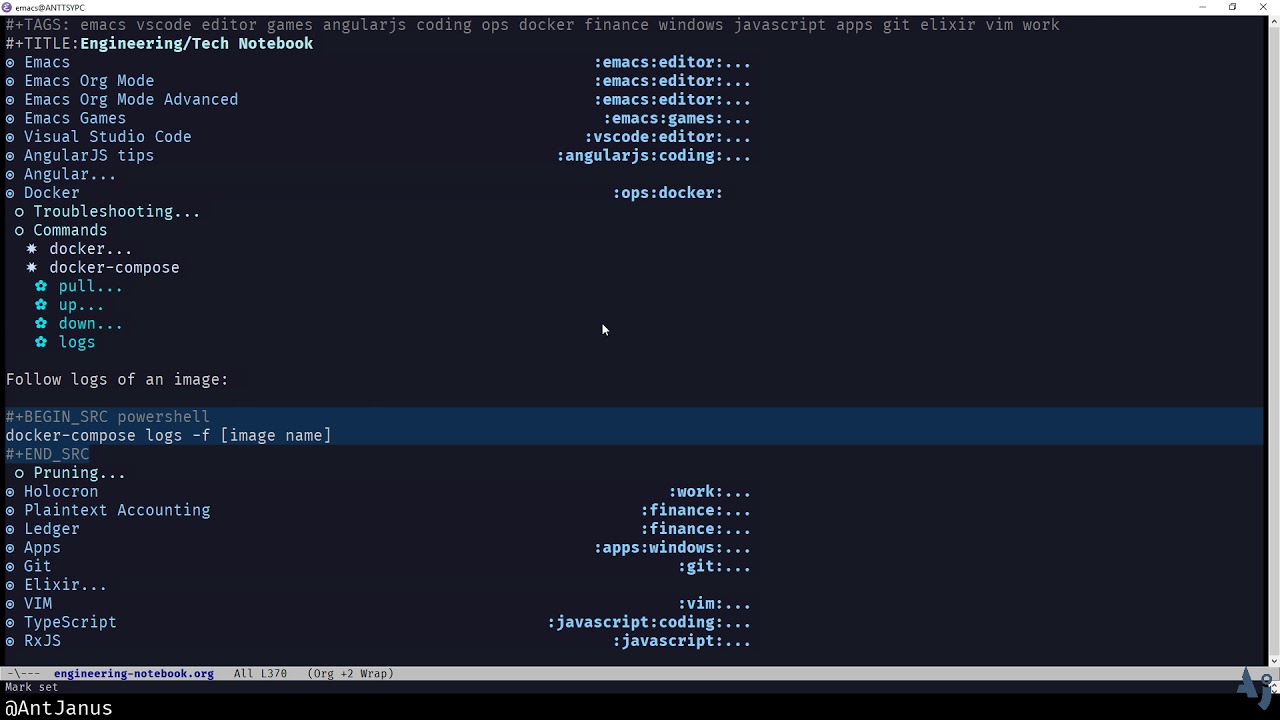The image size is (1280, 720).
Task: Click the (Org +2 Wrap) mode indicator
Action: click(x=350, y=674)
